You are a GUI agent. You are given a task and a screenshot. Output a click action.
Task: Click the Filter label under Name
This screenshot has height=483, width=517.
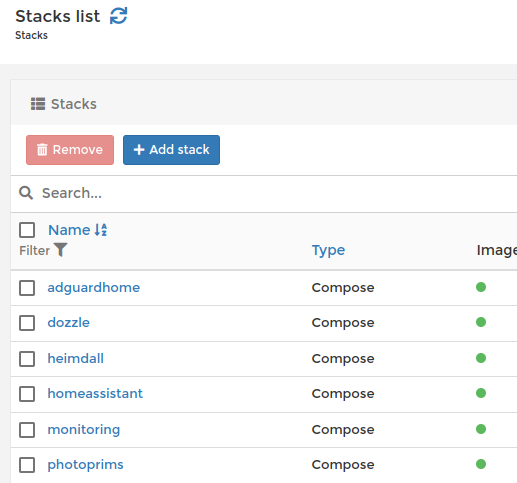click(x=34, y=250)
